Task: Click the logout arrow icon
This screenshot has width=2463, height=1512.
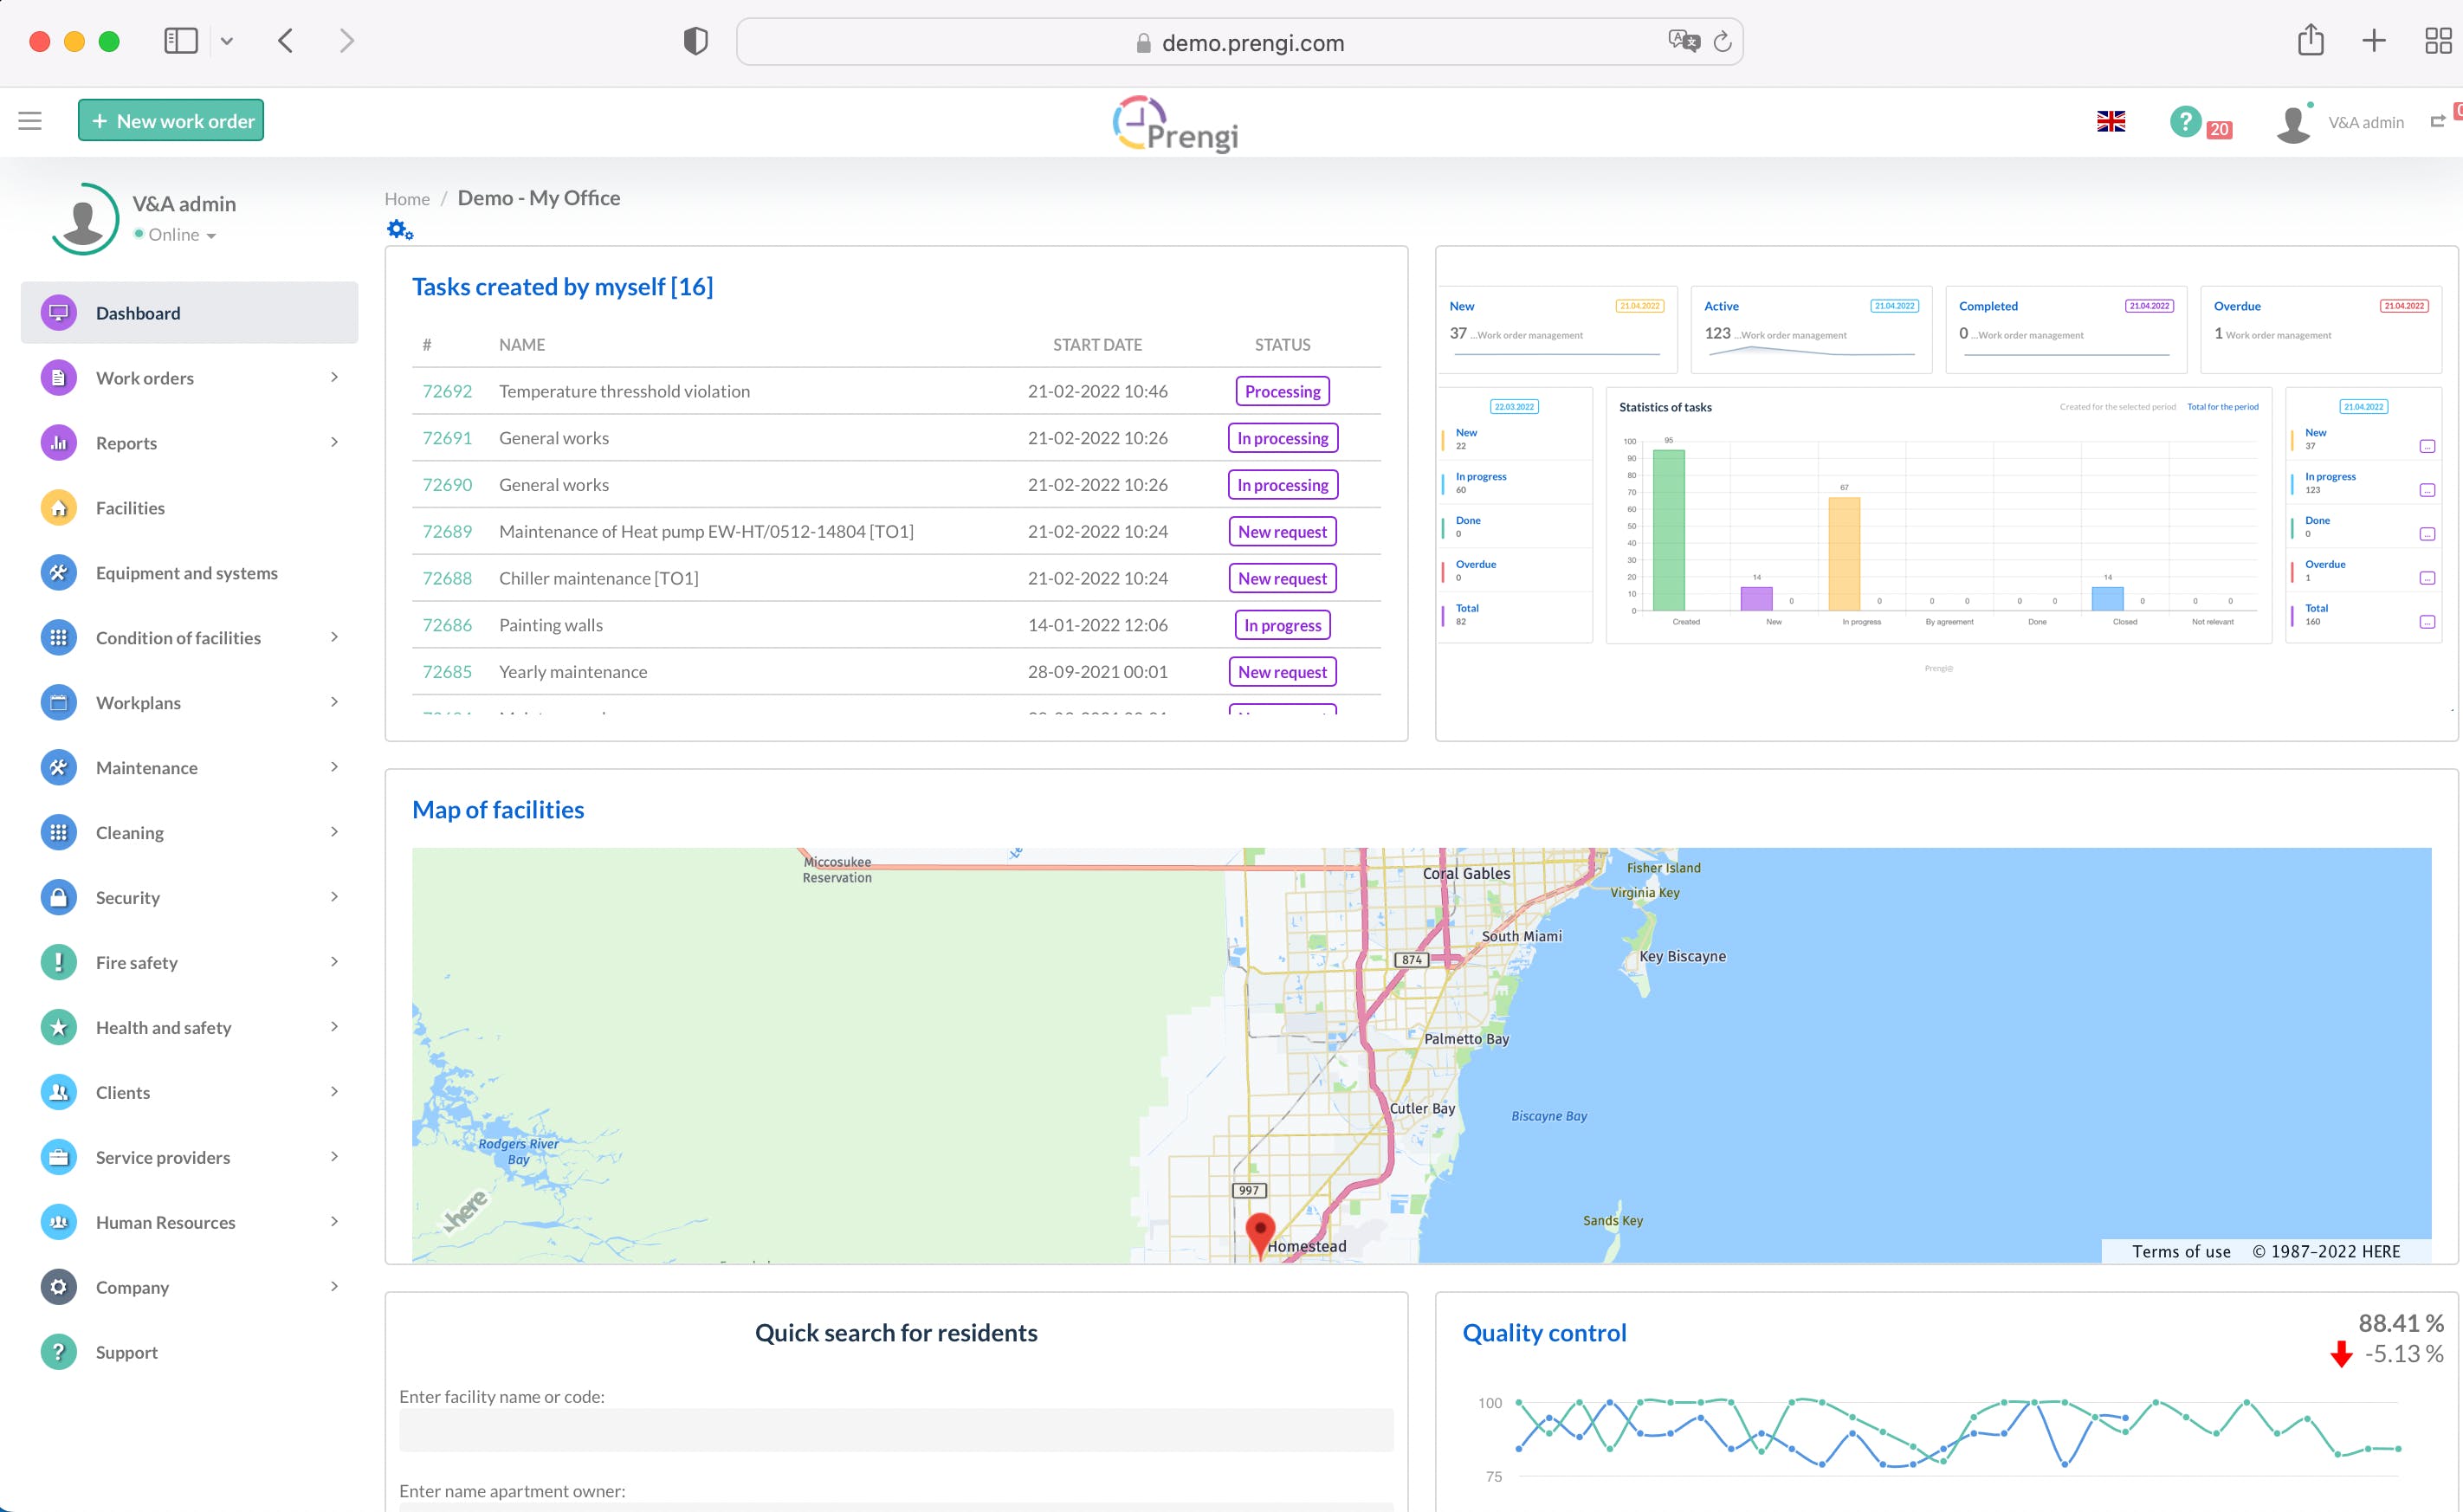Action: coord(2438,121)
